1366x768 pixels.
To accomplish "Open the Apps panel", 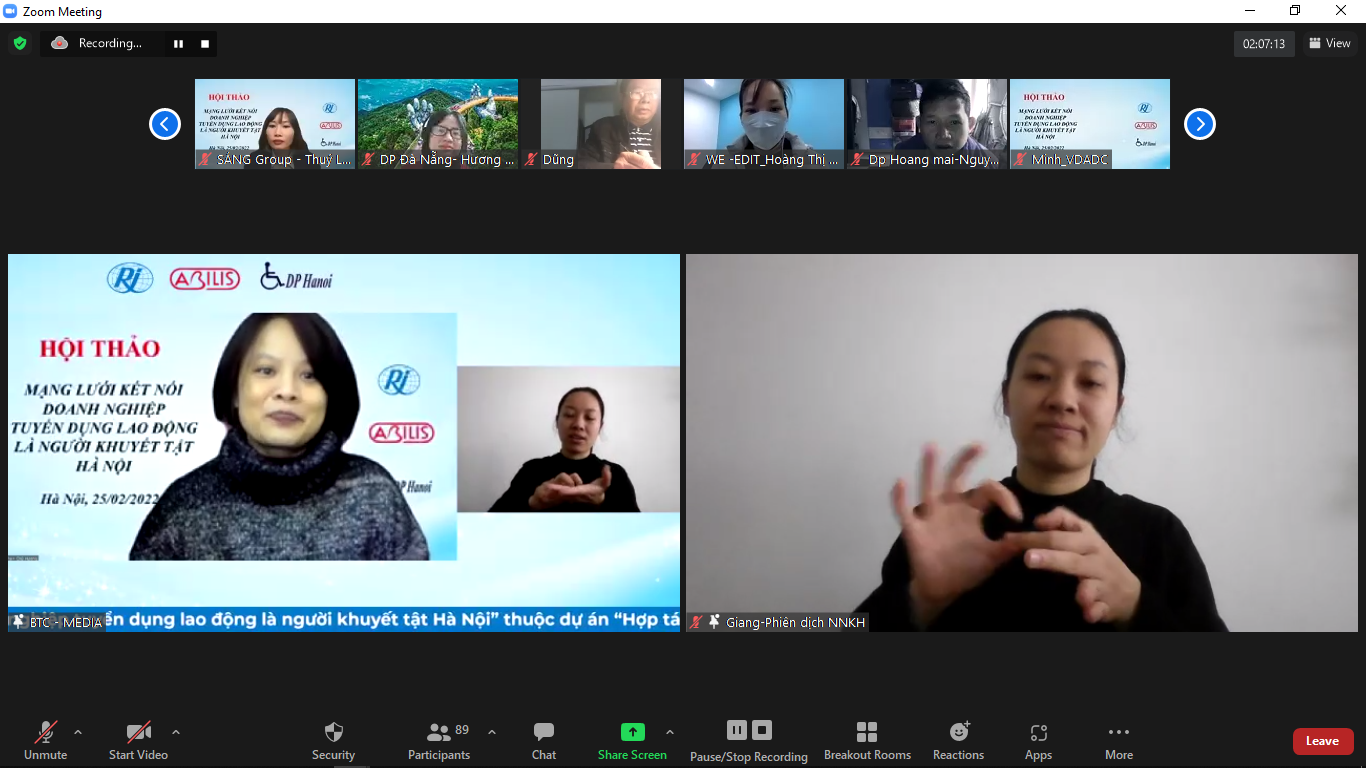I will tap(1038, 741).
